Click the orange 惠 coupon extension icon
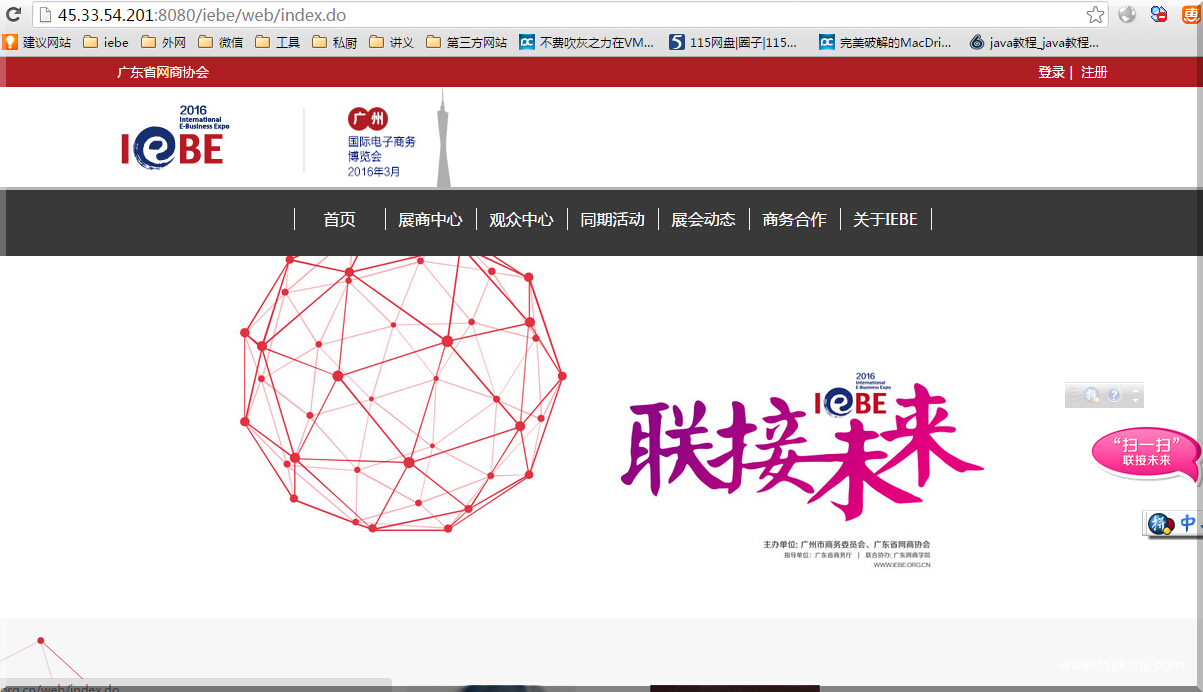The width and height of the screenshot is (1203, 692). tap(1192, 15)
